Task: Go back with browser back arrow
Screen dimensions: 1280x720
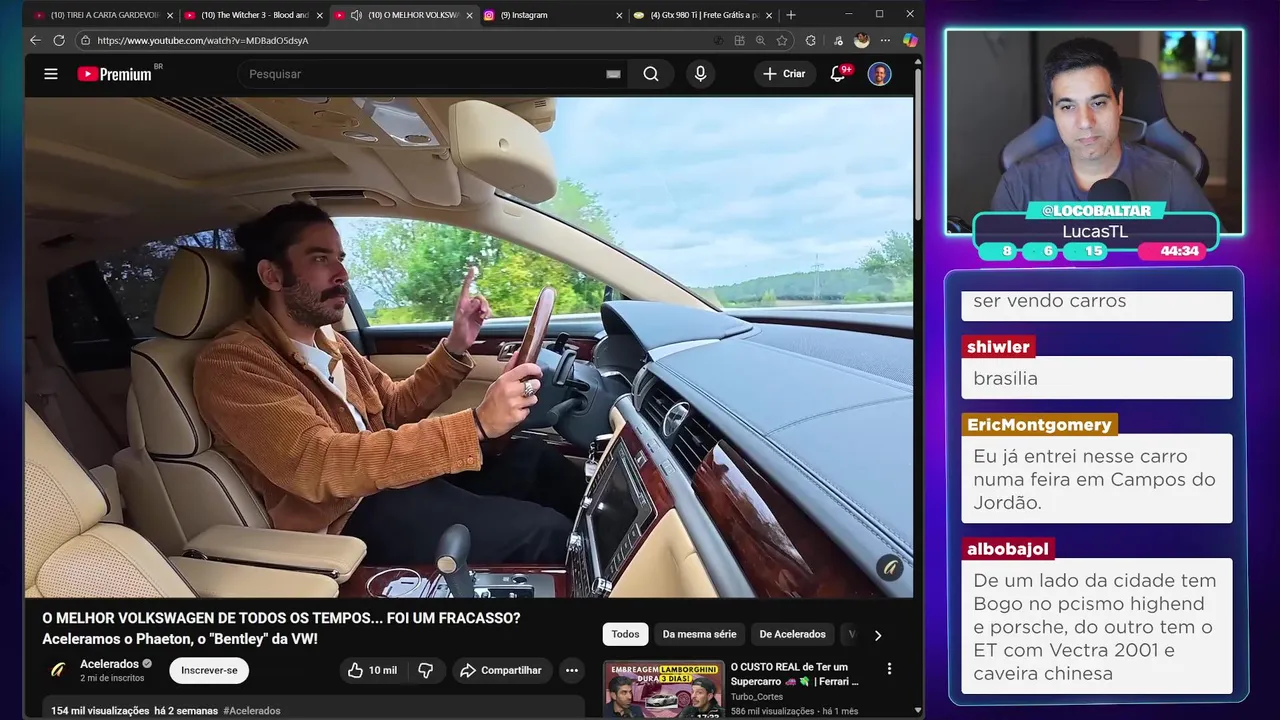Action: pyautogui.click(x=35, y=40)
